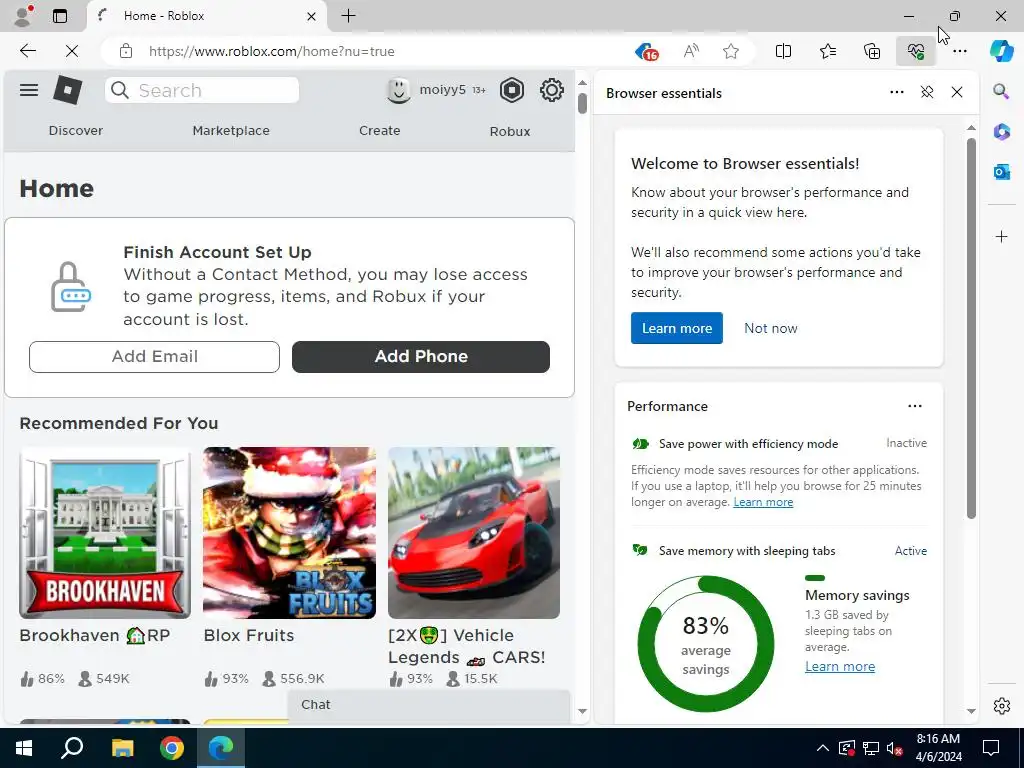The height and width of the screenshot is (768, 1024).
Task: Select the Home - Roblox tab
Action: [x=206, y=16]
